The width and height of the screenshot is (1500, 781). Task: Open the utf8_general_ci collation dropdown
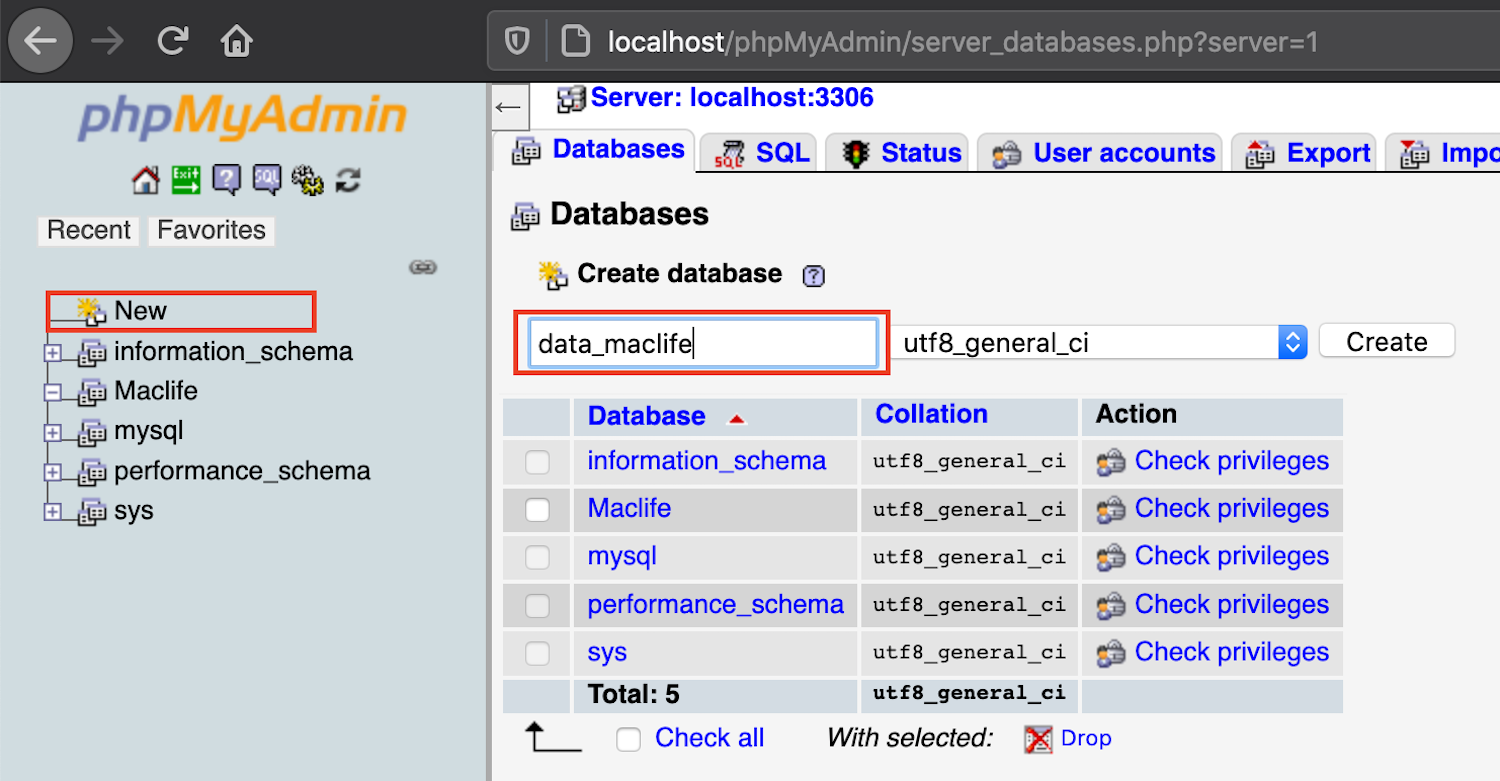[1098, 343]
